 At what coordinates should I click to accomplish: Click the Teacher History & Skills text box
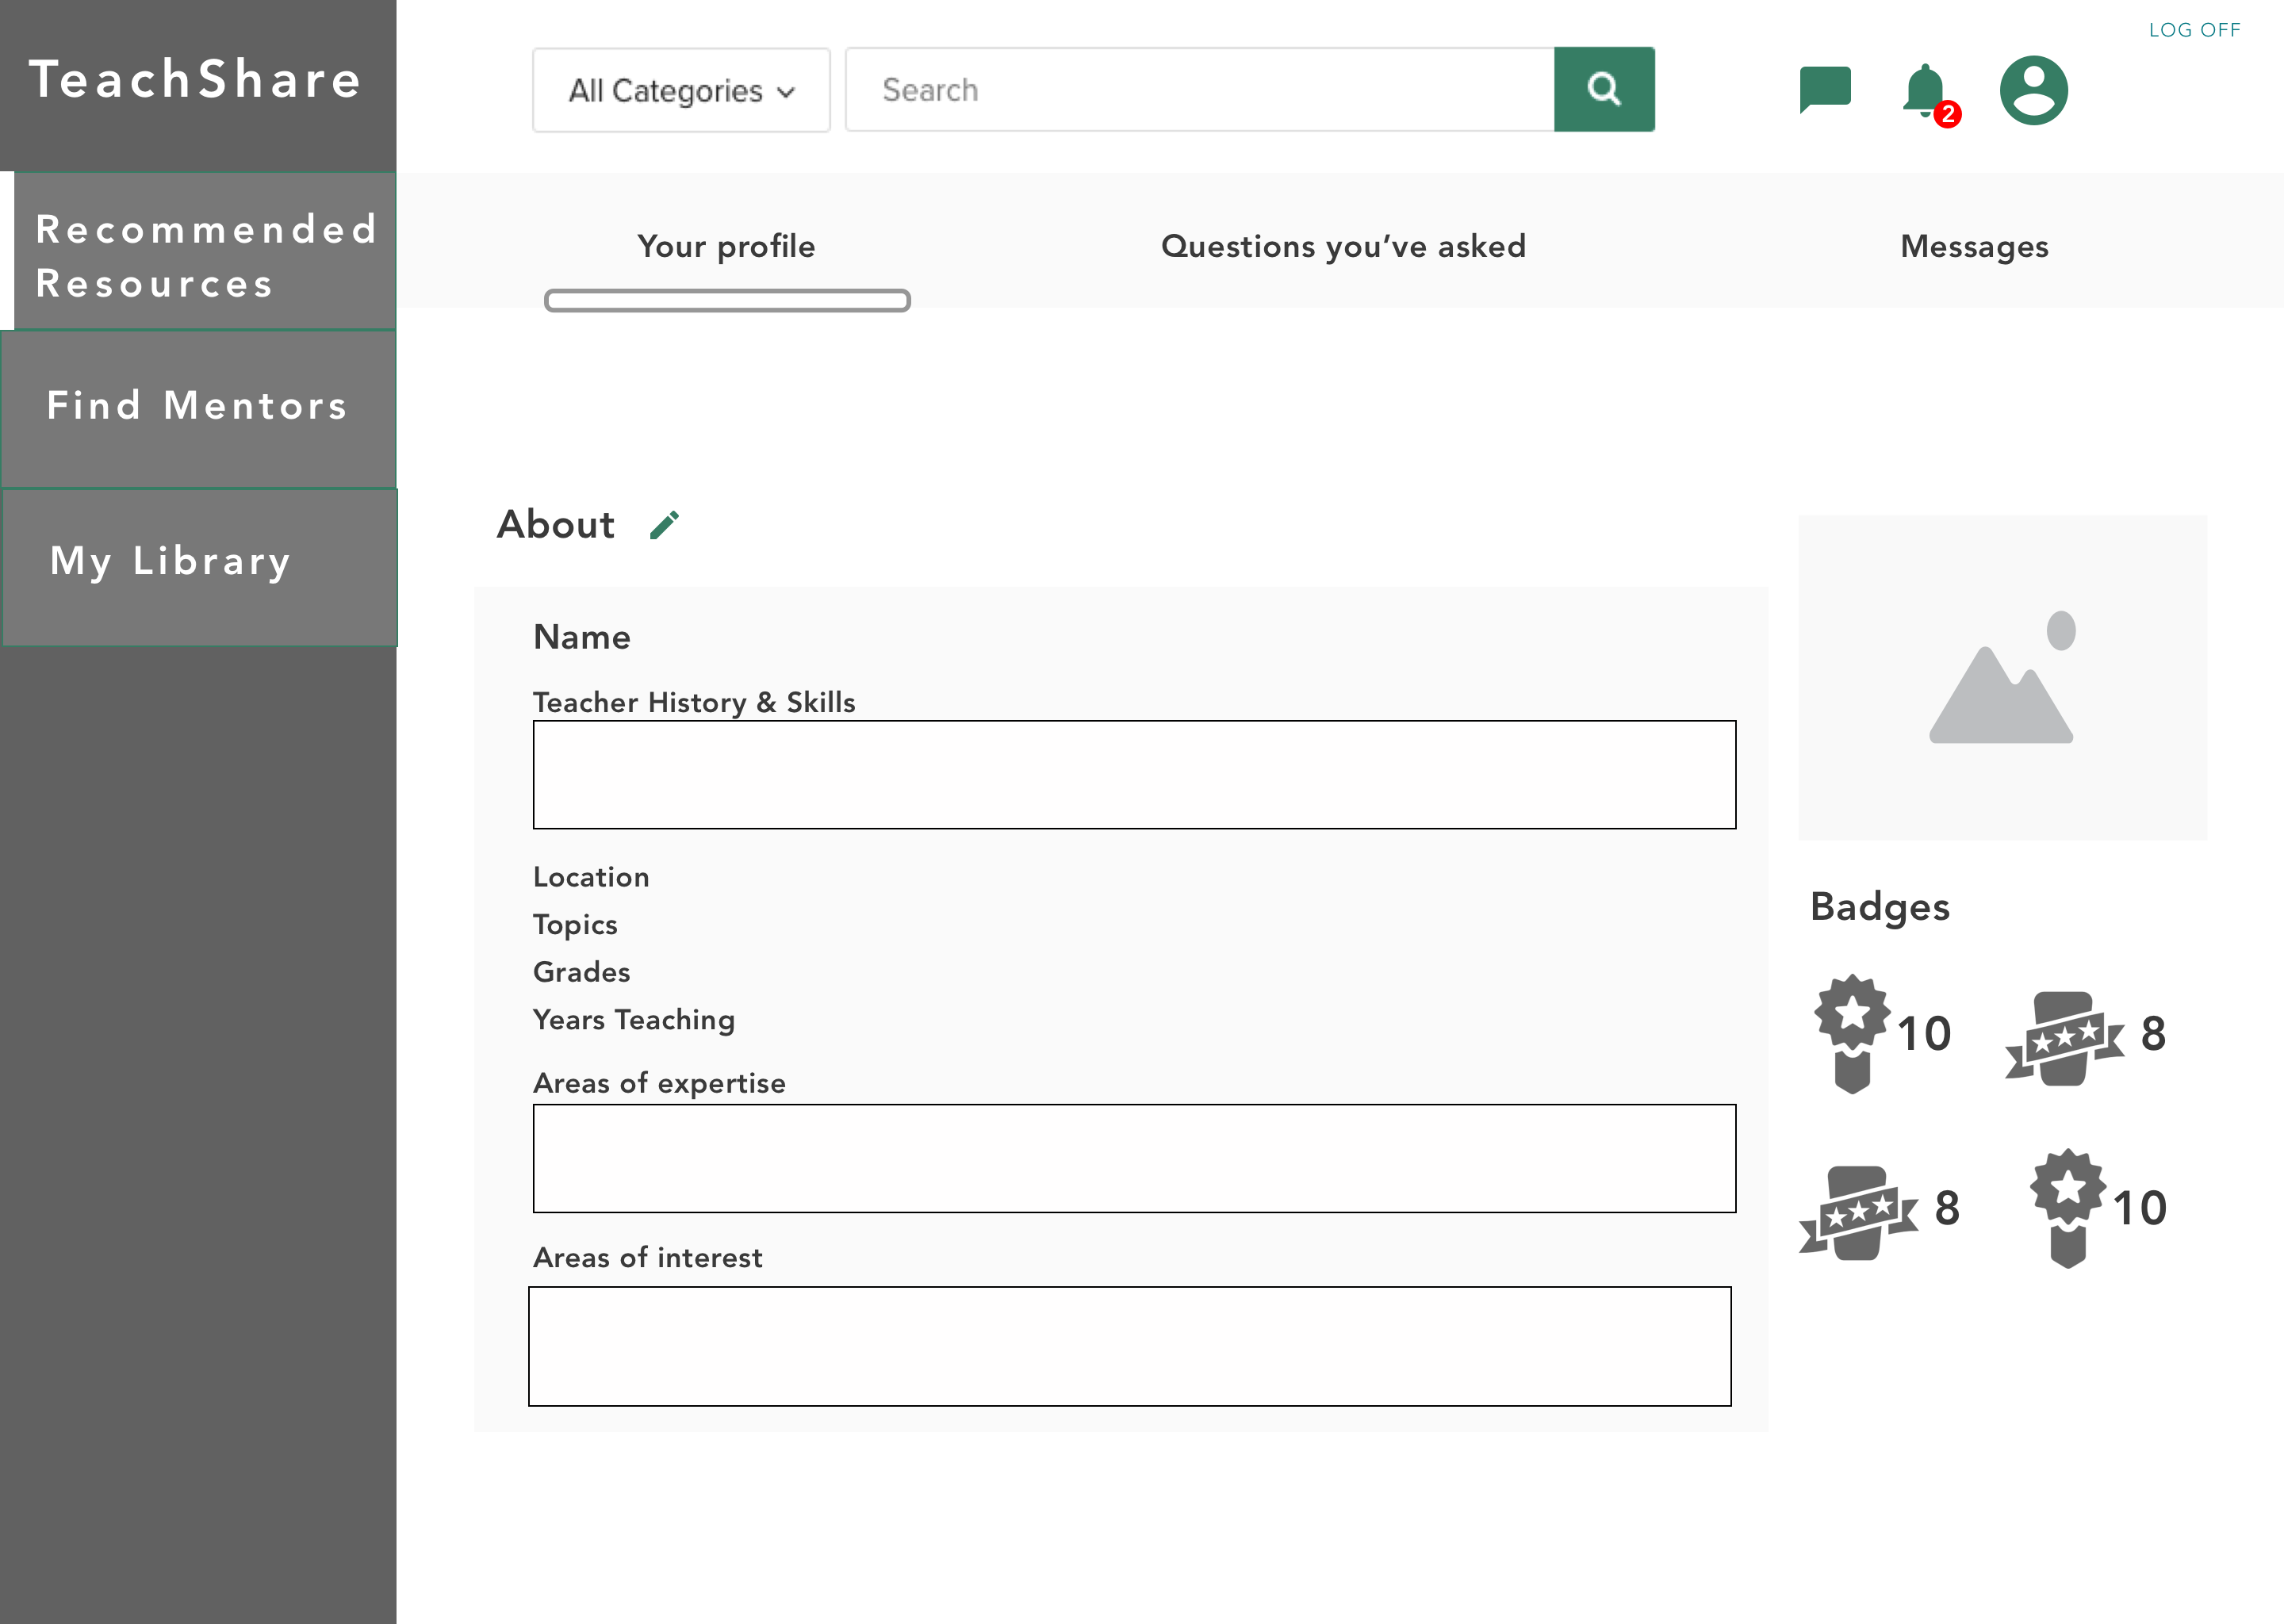tap(1134, 775)
